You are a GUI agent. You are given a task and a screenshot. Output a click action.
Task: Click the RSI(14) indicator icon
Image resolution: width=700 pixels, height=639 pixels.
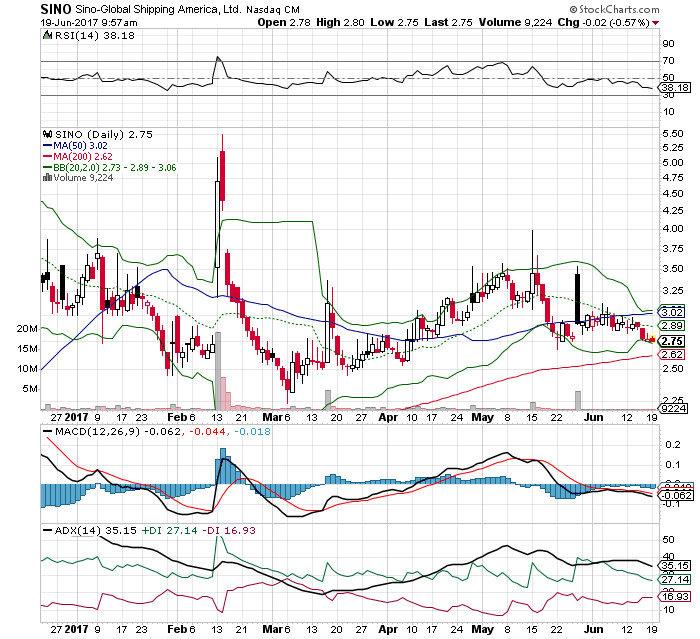pos(47,35)
